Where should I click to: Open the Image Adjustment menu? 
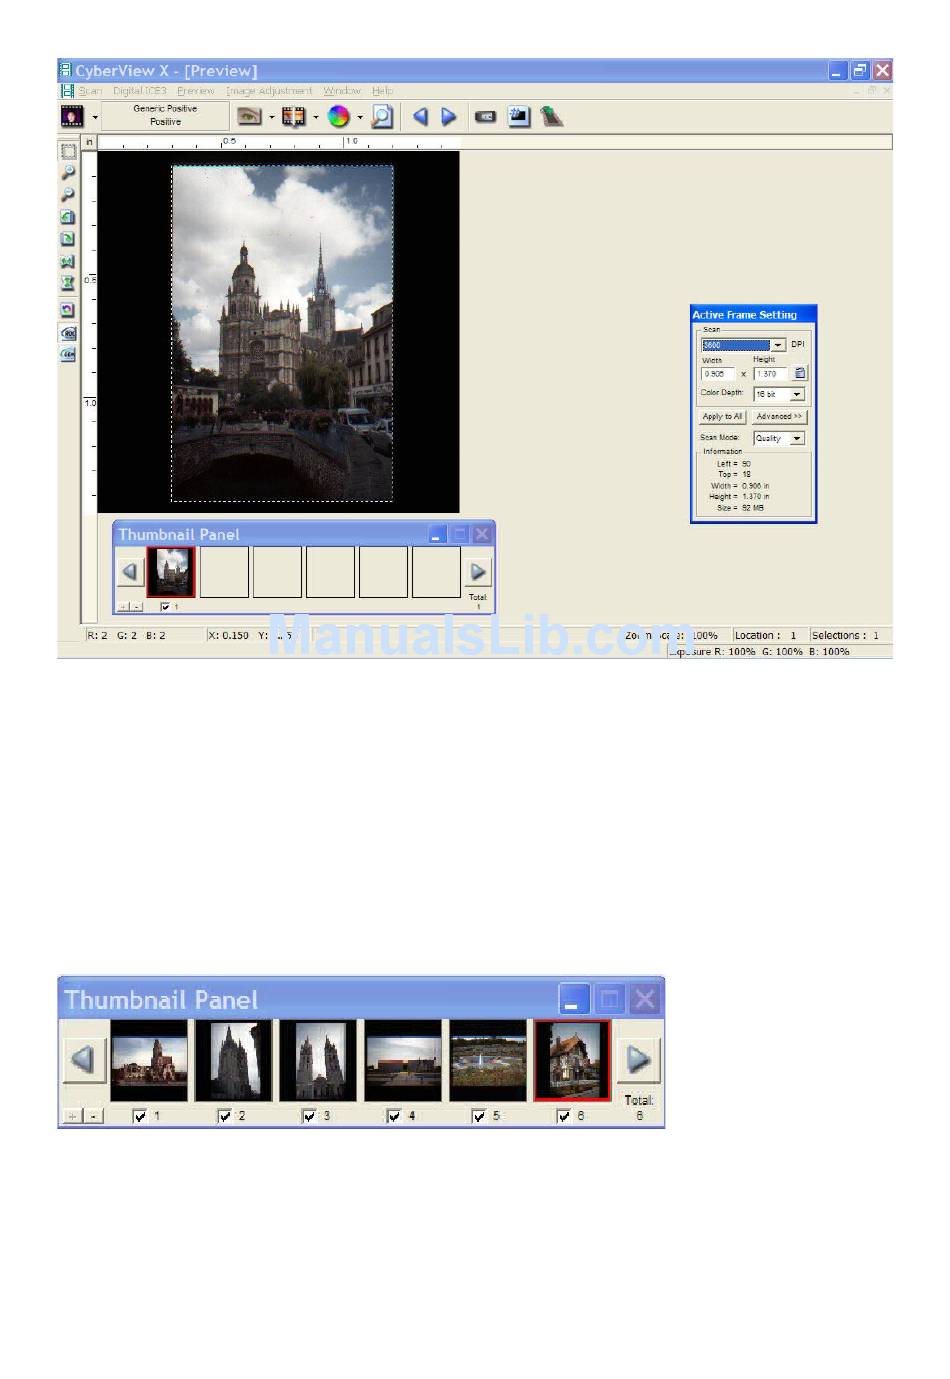pyautogui.click(x=269, y=91)
